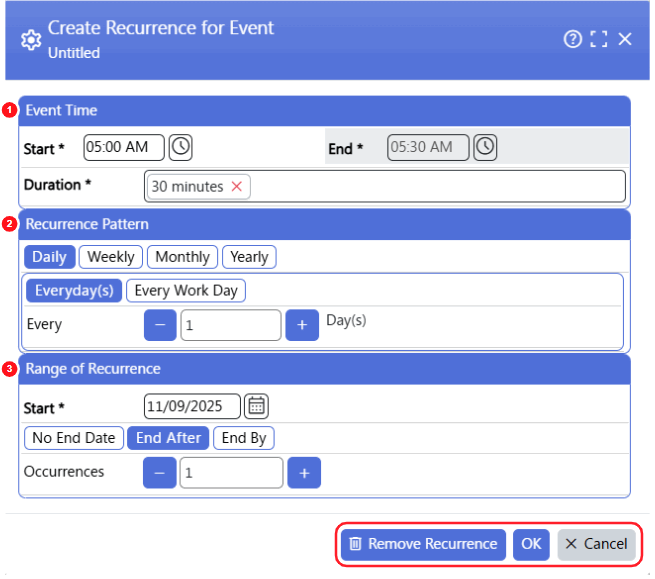Open the End time clock picker
The height and width of the screenshot is (579, 655).
pos(485,147)
